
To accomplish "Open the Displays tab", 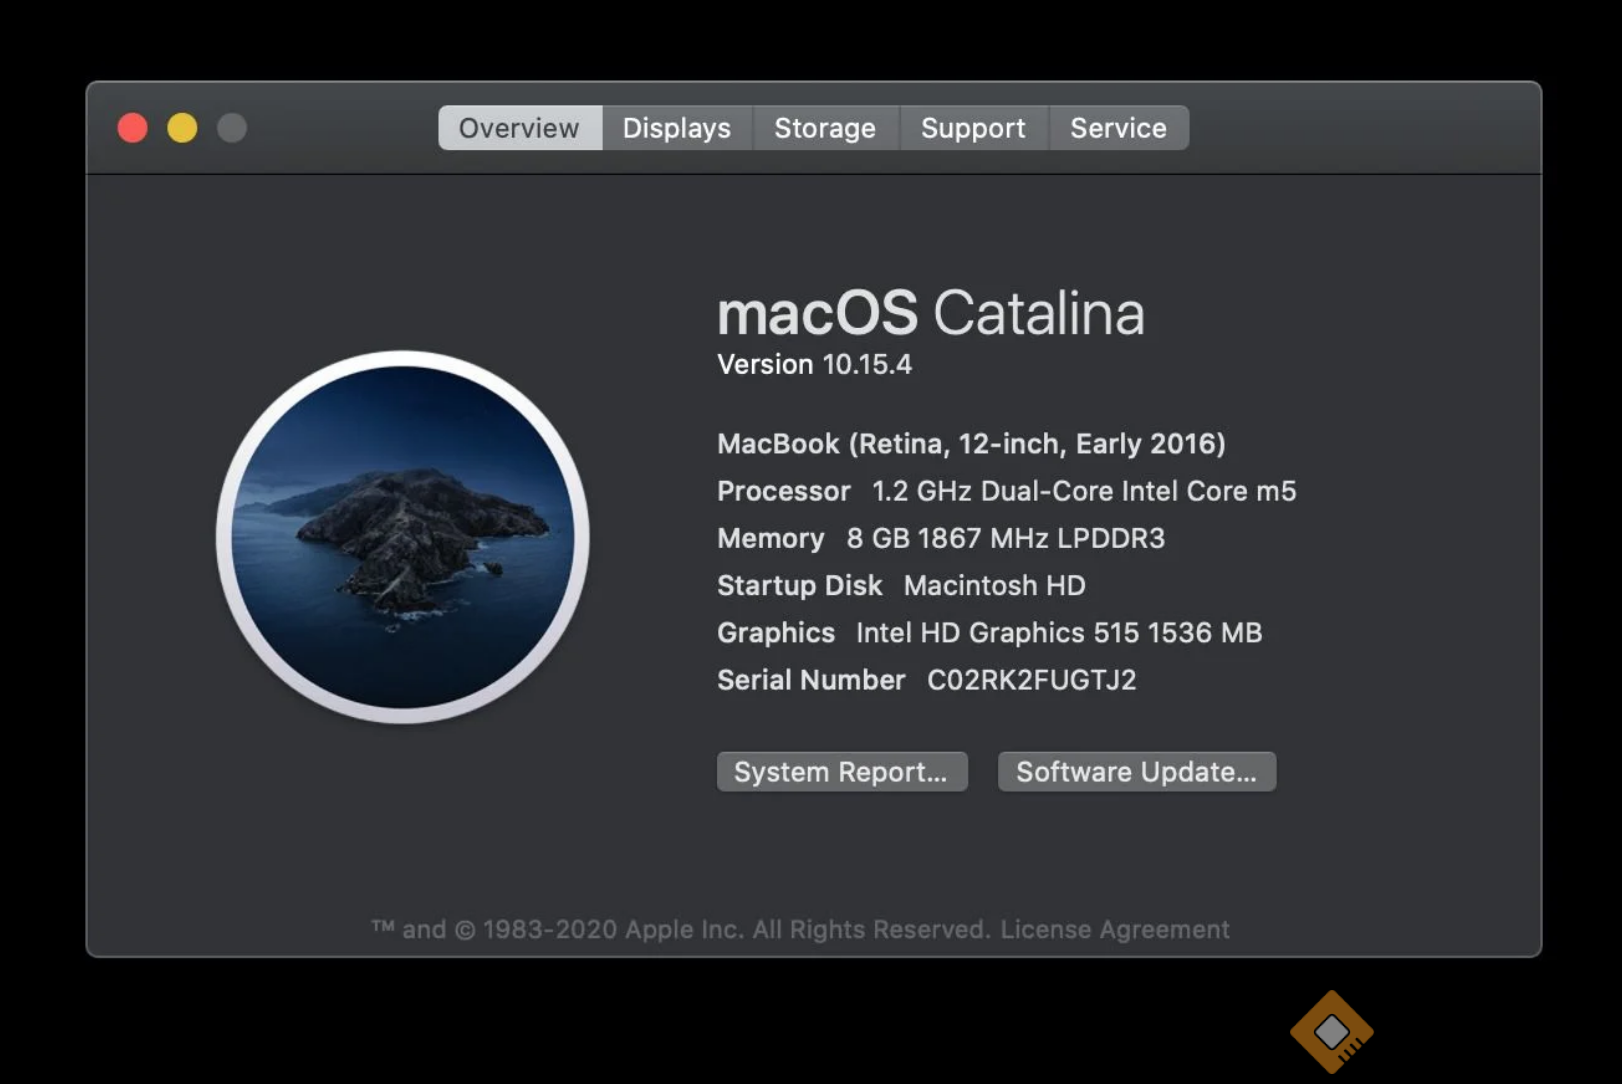I will [x=676, y=128].
